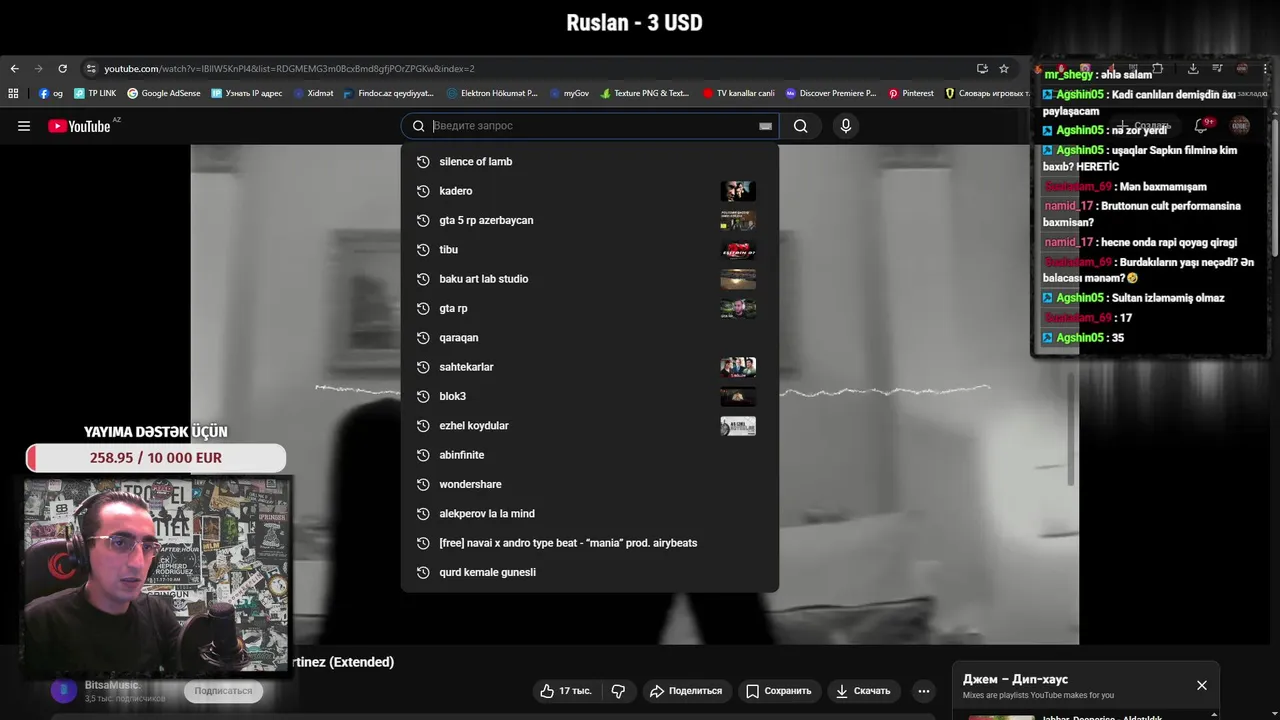This screenshot has height=720, width=1280.
Task: Open the Elektron Hökumət P... bookmark
Action: [492, 93]
